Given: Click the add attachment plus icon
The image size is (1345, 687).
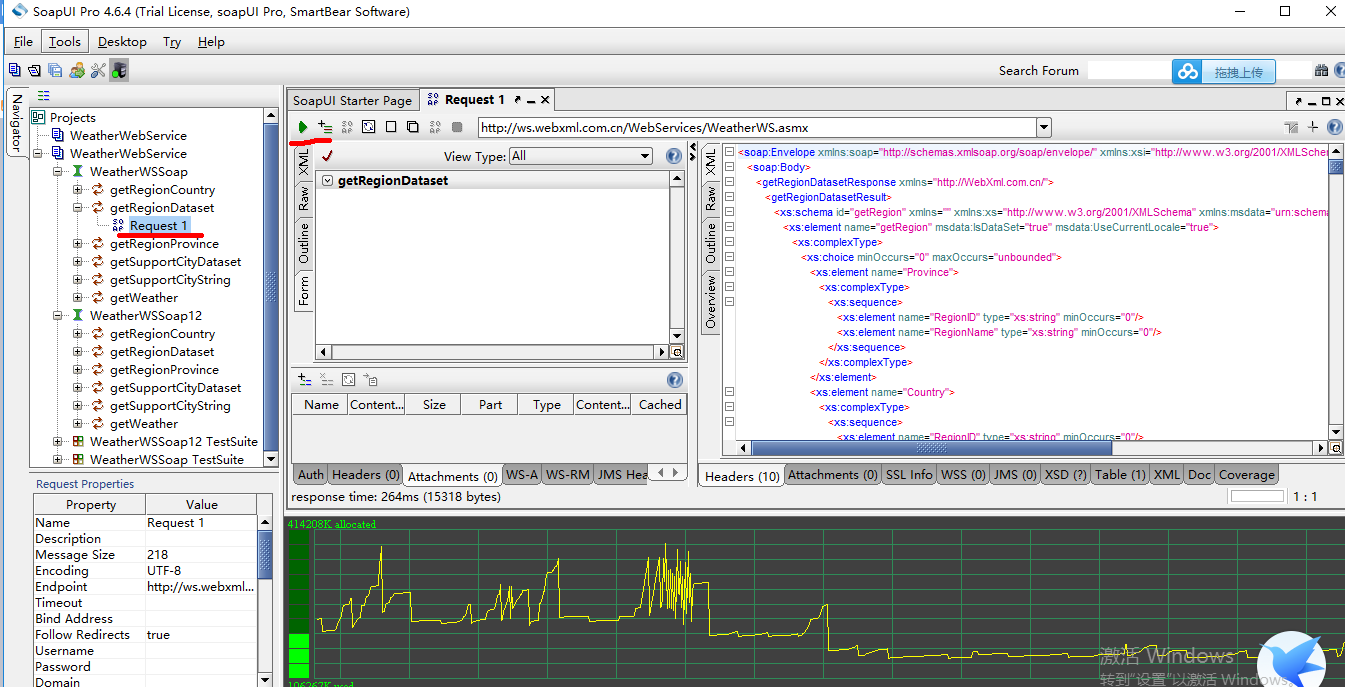Looking at the screenshot, I should 305,380.
